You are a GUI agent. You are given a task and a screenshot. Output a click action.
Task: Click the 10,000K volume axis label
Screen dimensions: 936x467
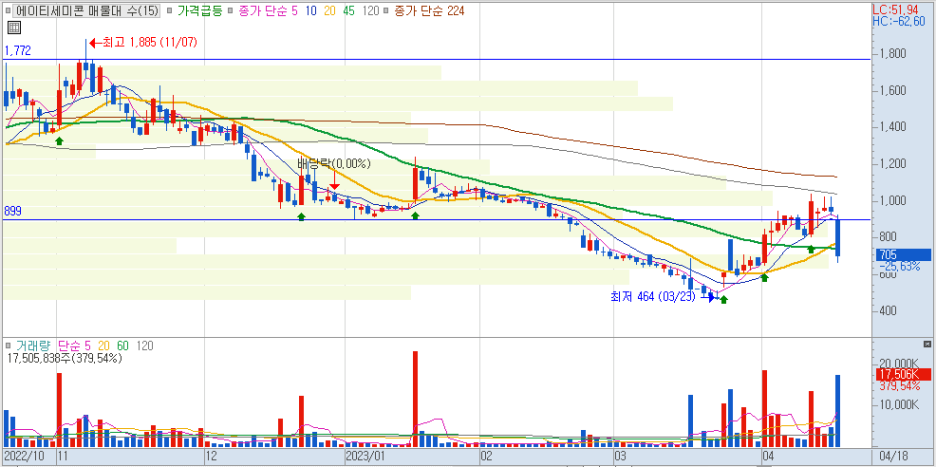(900, 405)
